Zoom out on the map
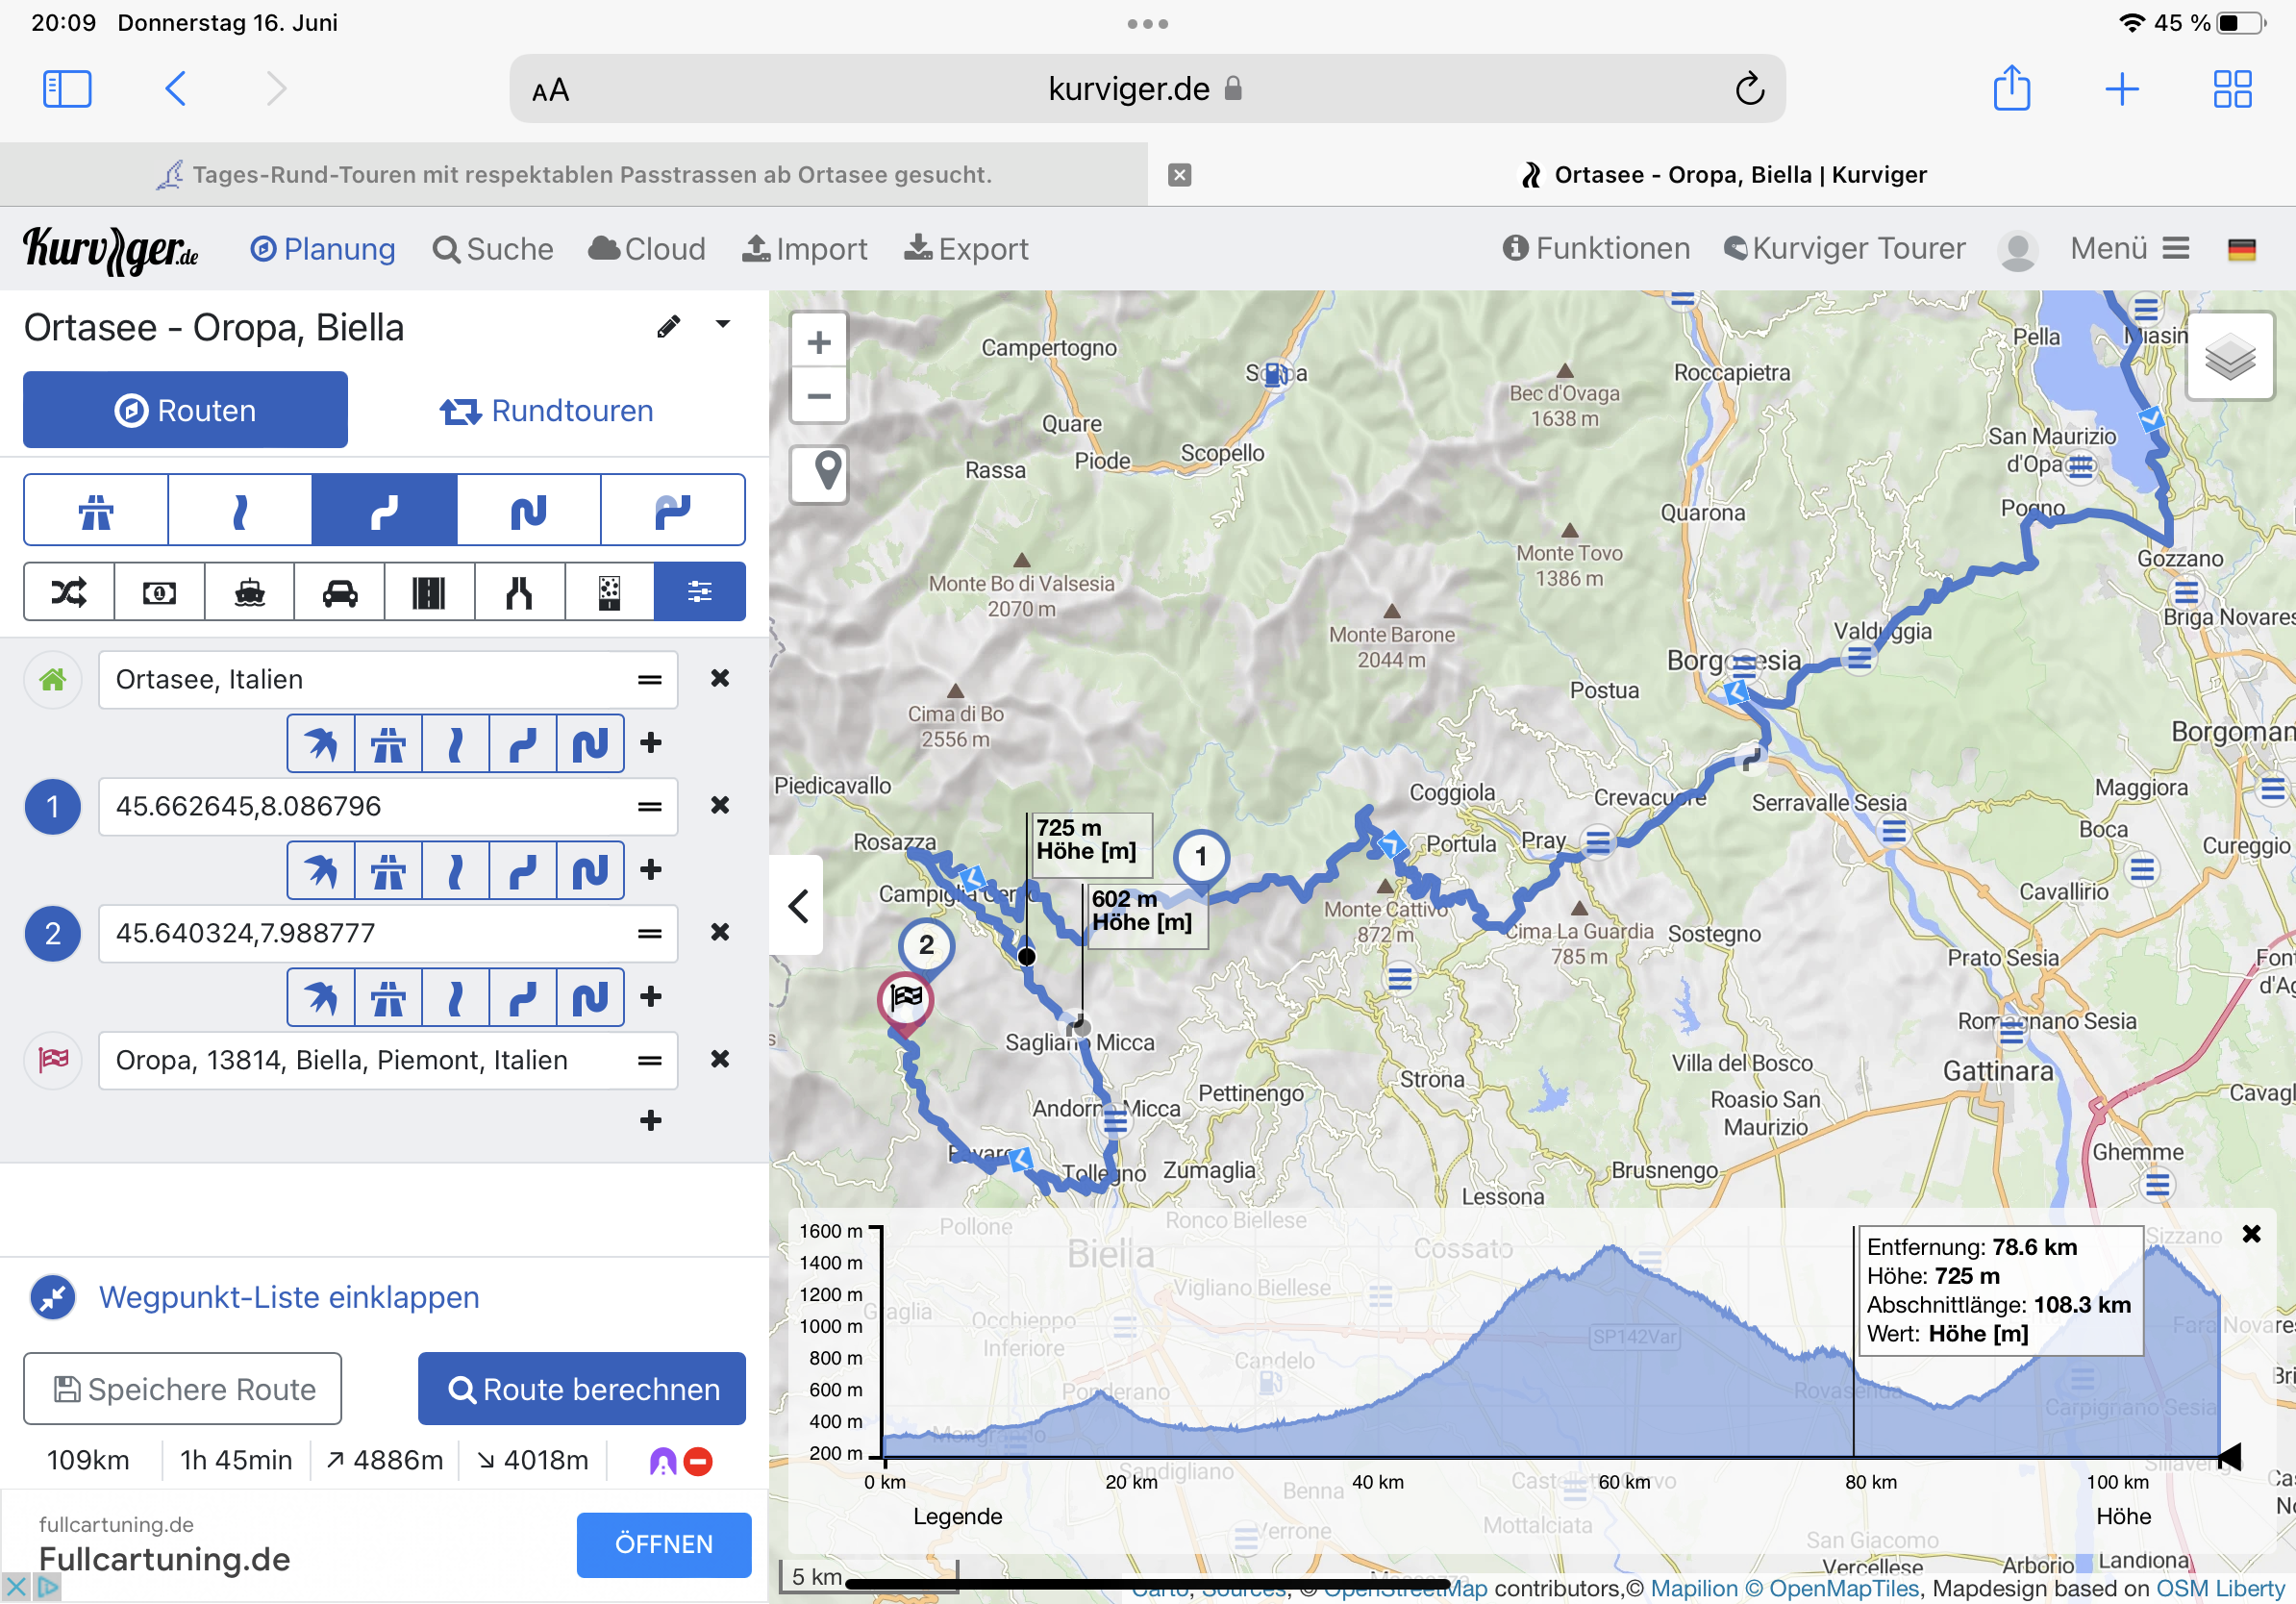Screen dimensions: 2296x1604 [819, 396]
